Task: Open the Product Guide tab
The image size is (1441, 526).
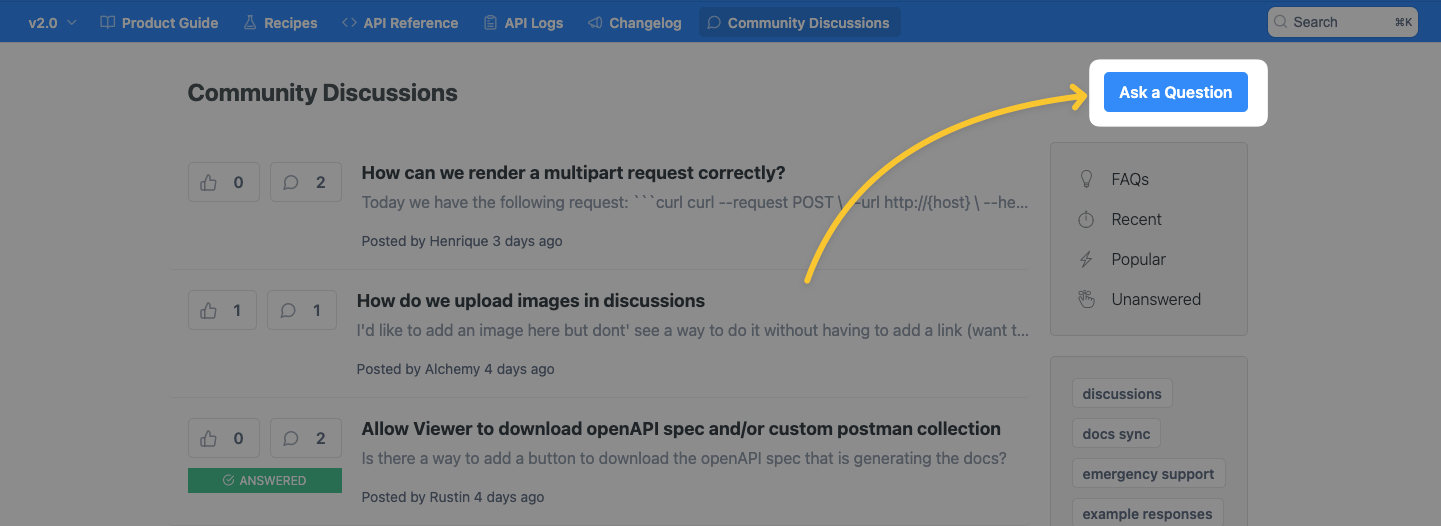Action: pos(159,23)
